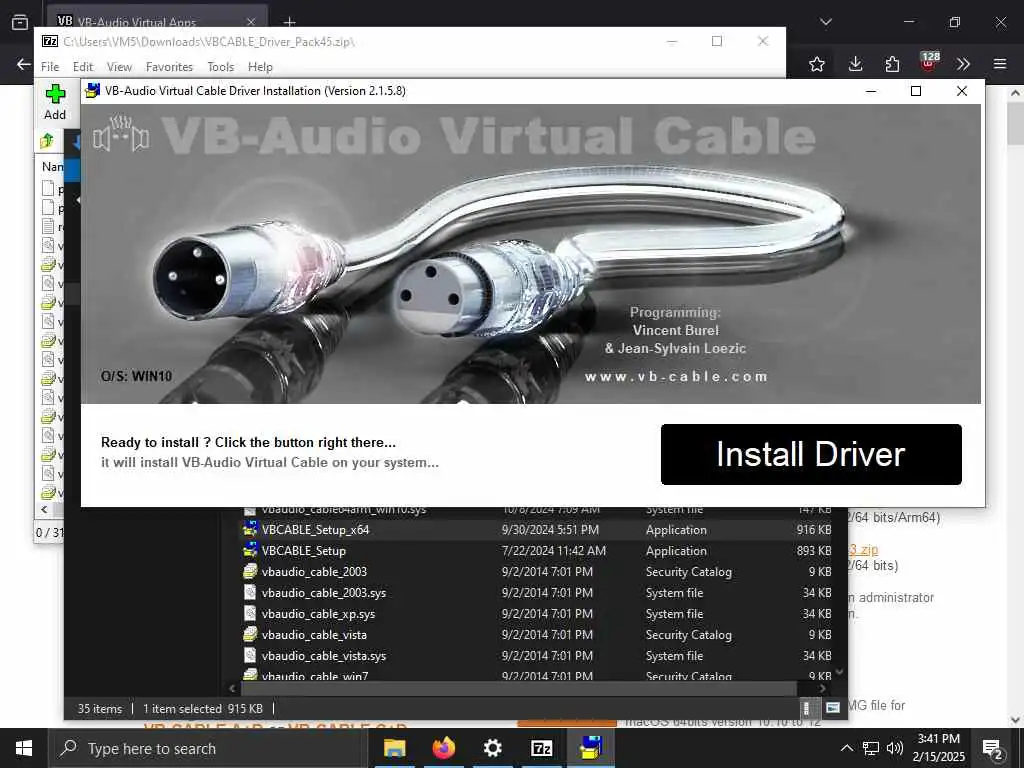Screen dimensions: 1024x768
Task: Open the Favorites menu in 7-Zip
Action: click(x=169, y=67)
